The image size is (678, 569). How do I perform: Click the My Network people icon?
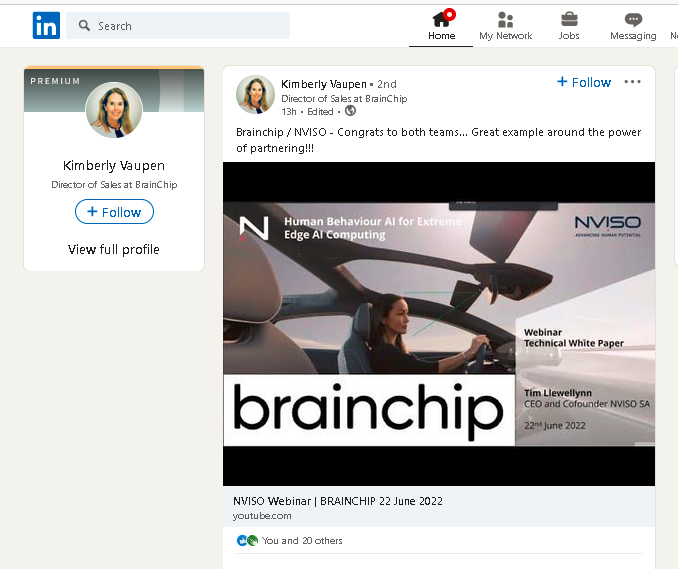(505, 19)
